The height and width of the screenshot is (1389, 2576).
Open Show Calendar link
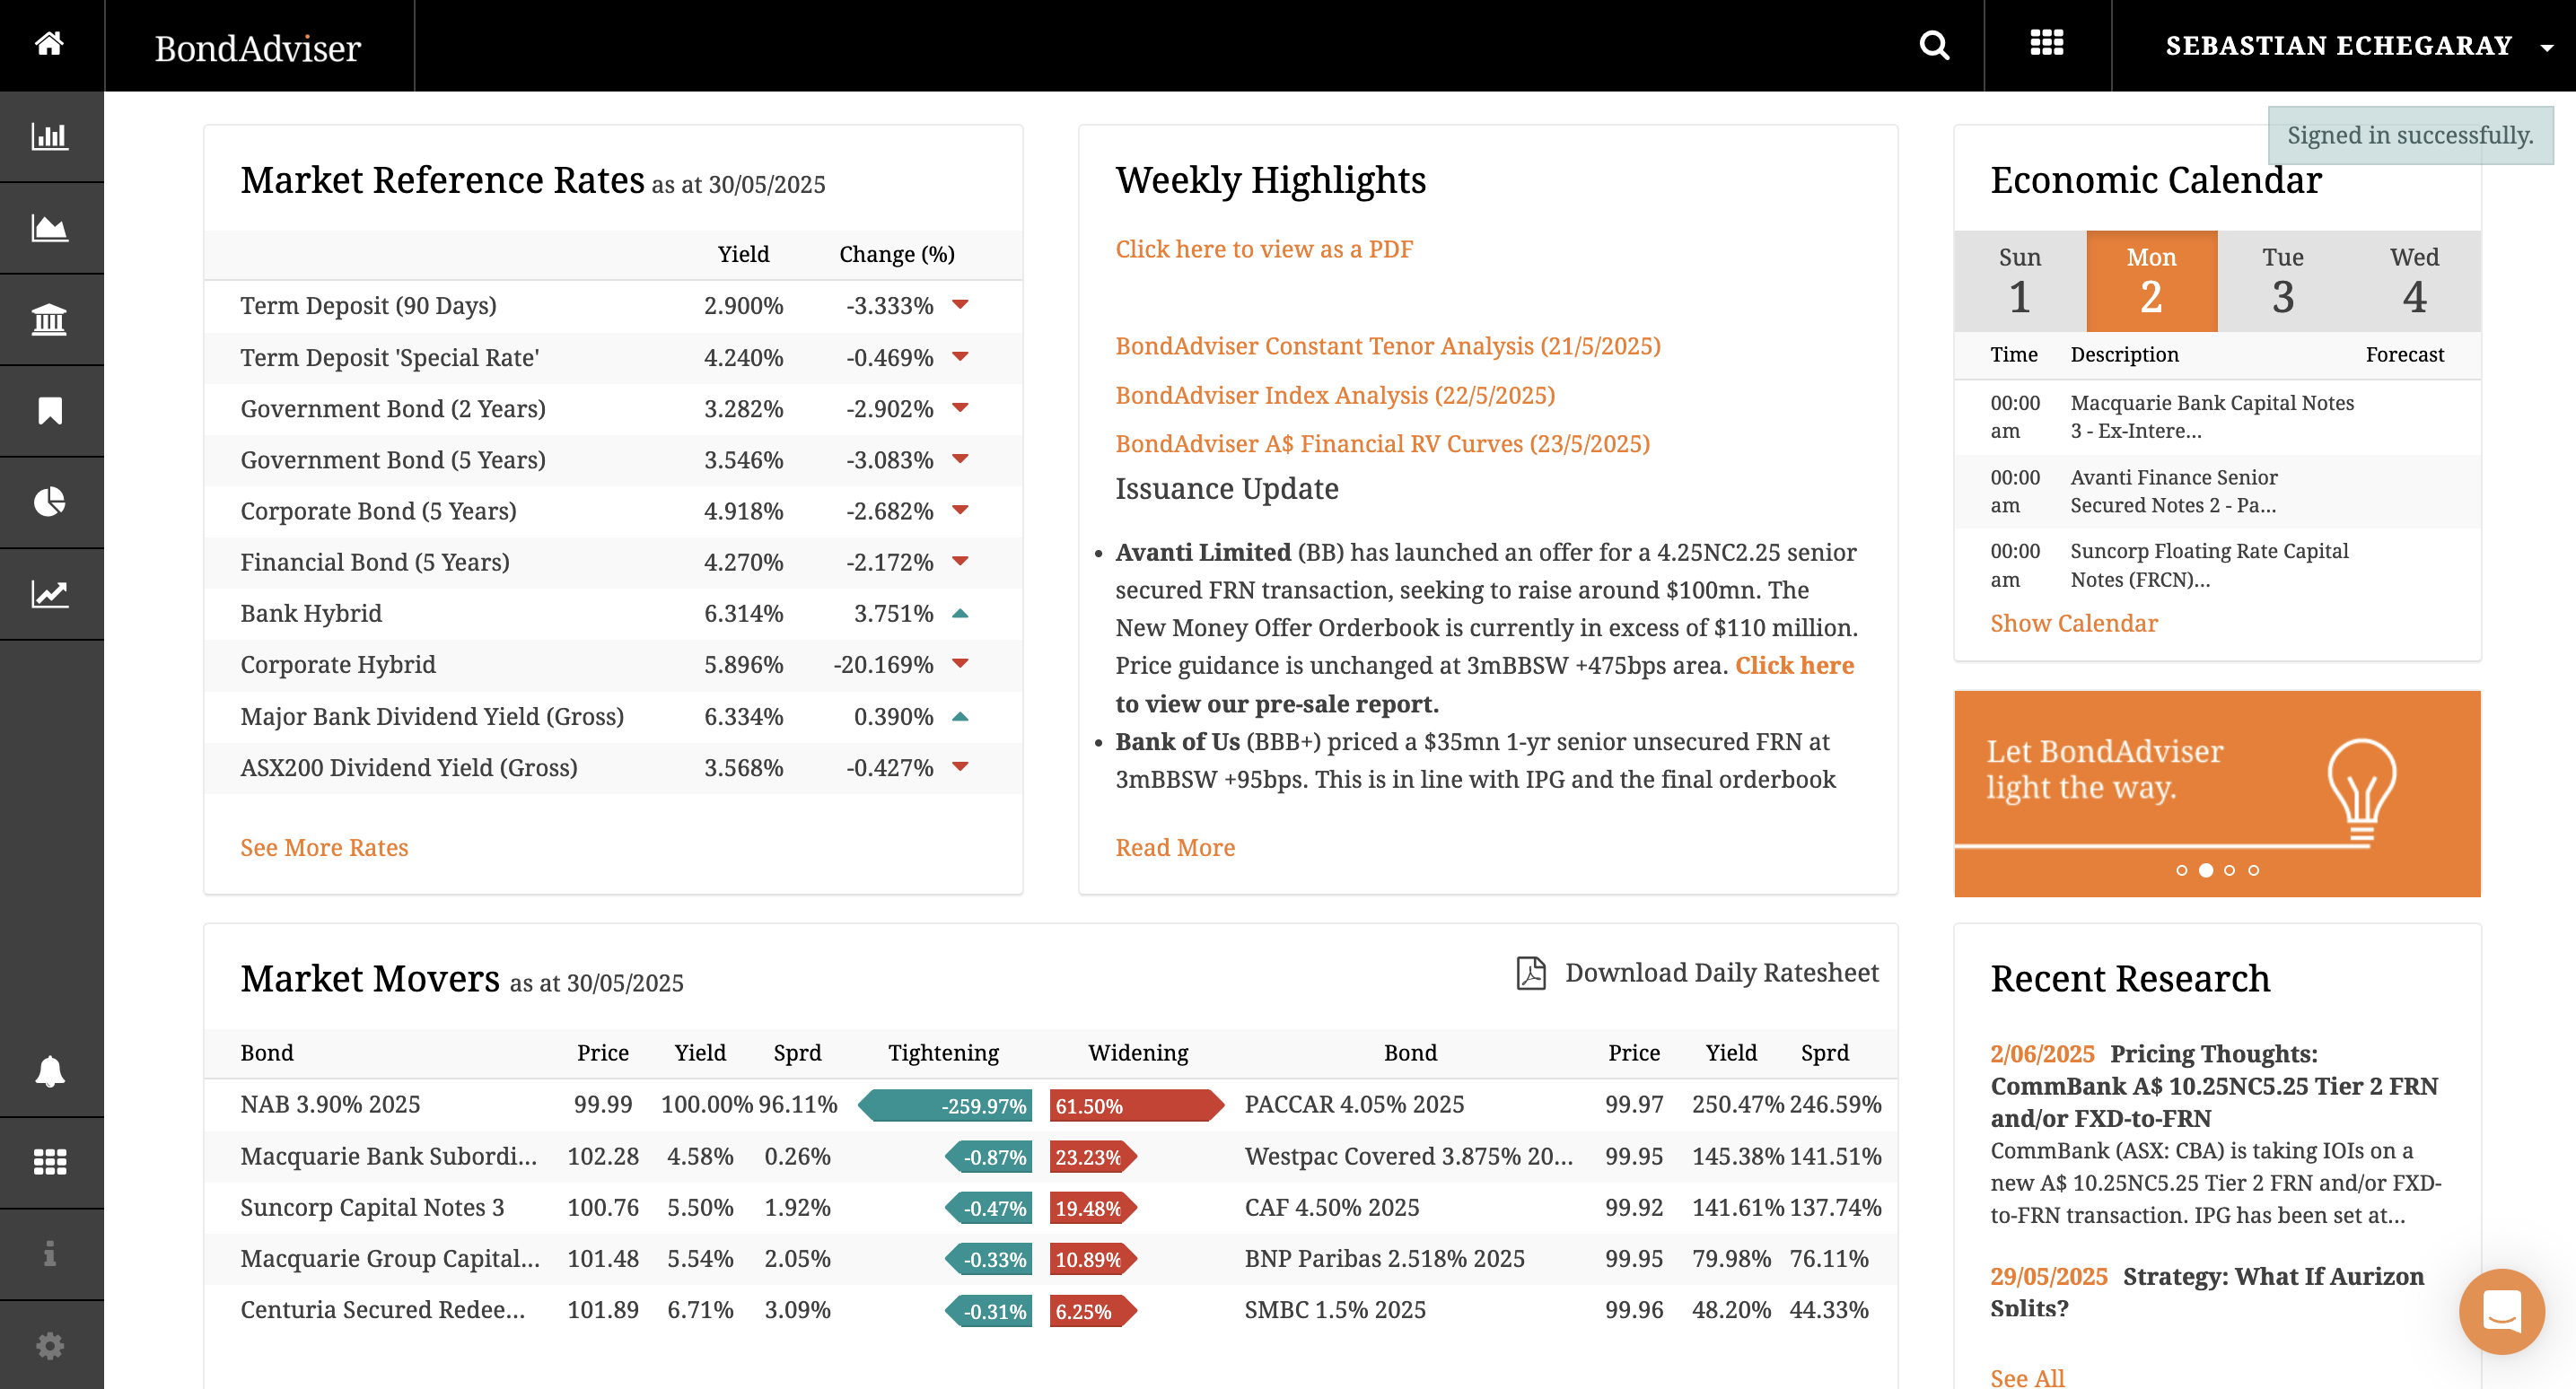[2073, 623]
